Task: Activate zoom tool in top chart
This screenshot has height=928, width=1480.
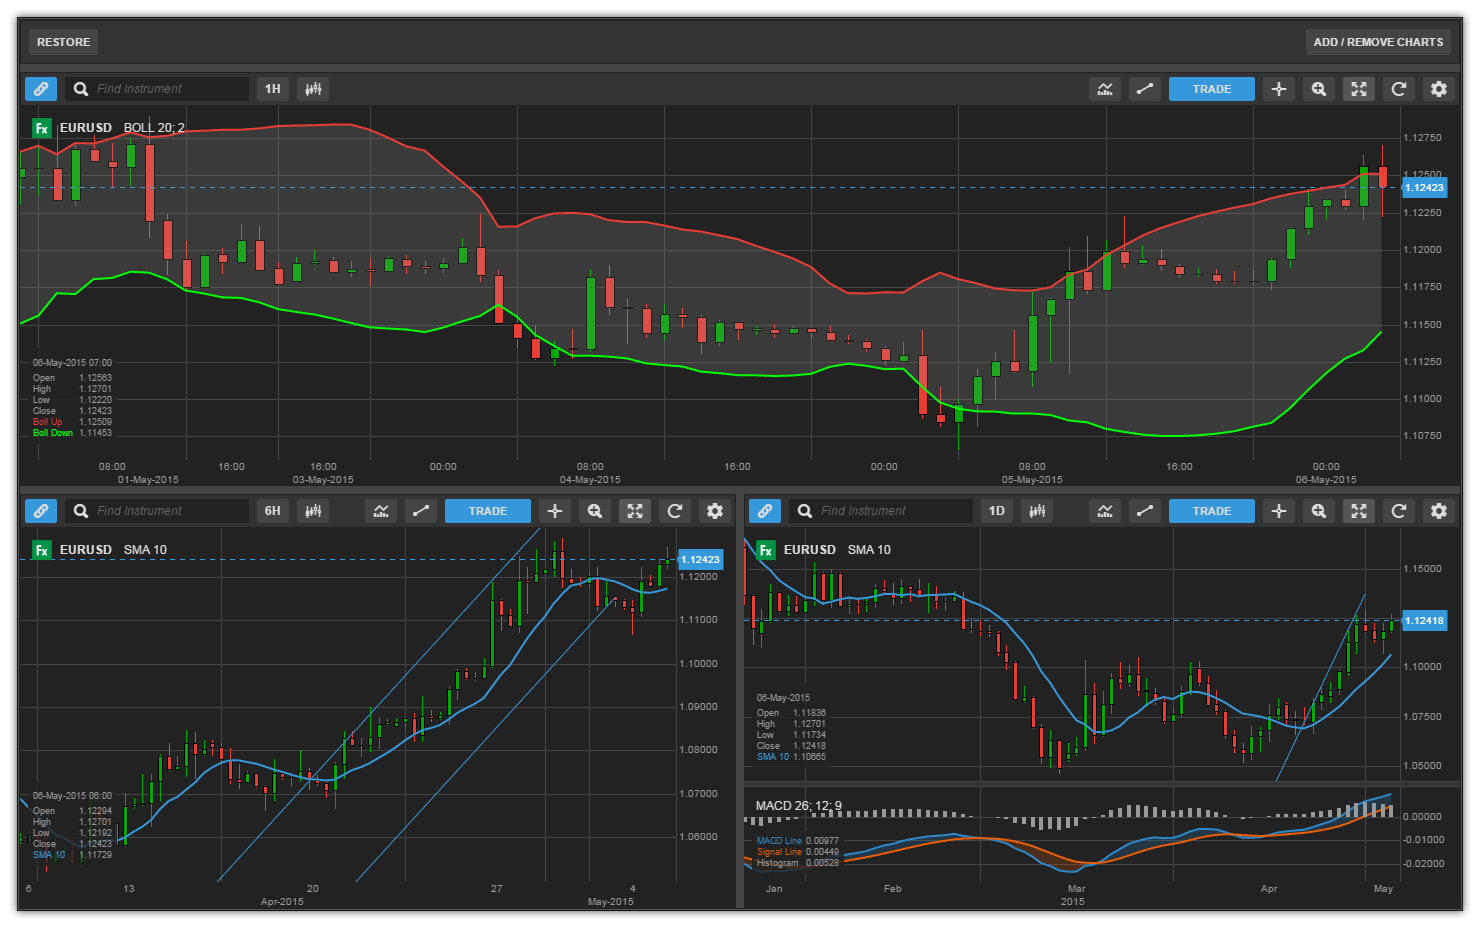Action: click(x=1319, y=89)
